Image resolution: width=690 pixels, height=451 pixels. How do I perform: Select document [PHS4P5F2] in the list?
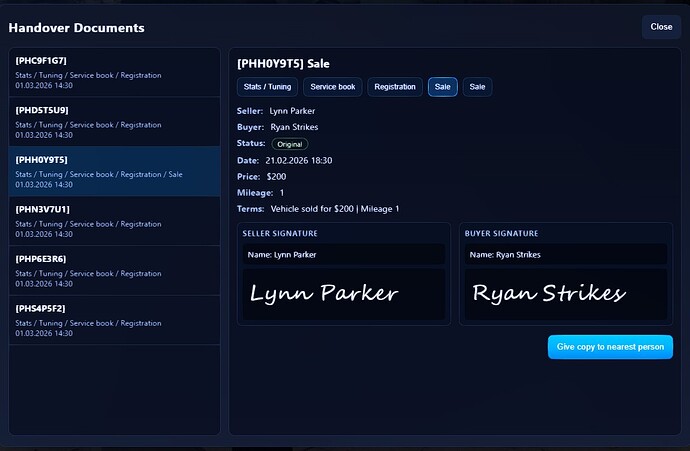(x=114, y=320)
